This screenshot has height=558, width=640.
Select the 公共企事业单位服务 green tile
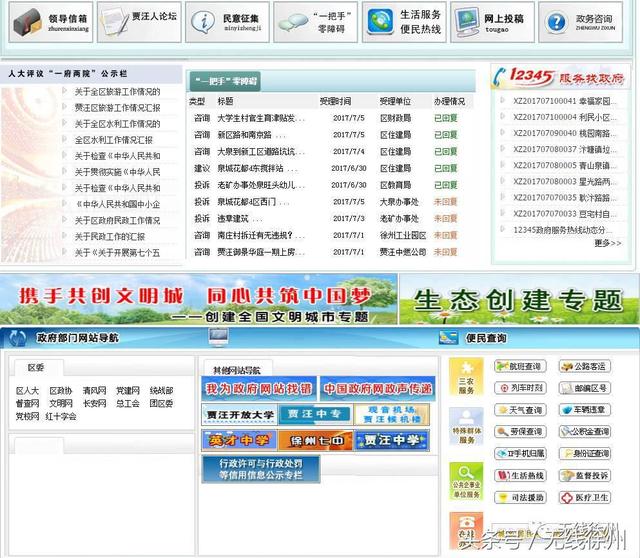pyautogui.click(x=466, y=481)
